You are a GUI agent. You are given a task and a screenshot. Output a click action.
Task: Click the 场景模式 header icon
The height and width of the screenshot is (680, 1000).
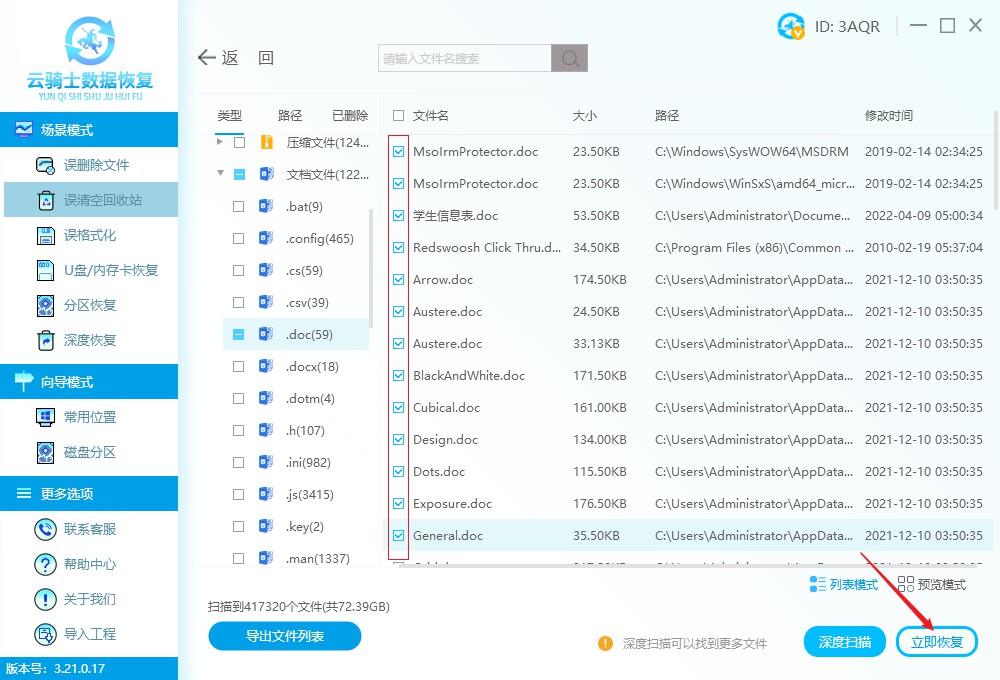click(24, 129)
